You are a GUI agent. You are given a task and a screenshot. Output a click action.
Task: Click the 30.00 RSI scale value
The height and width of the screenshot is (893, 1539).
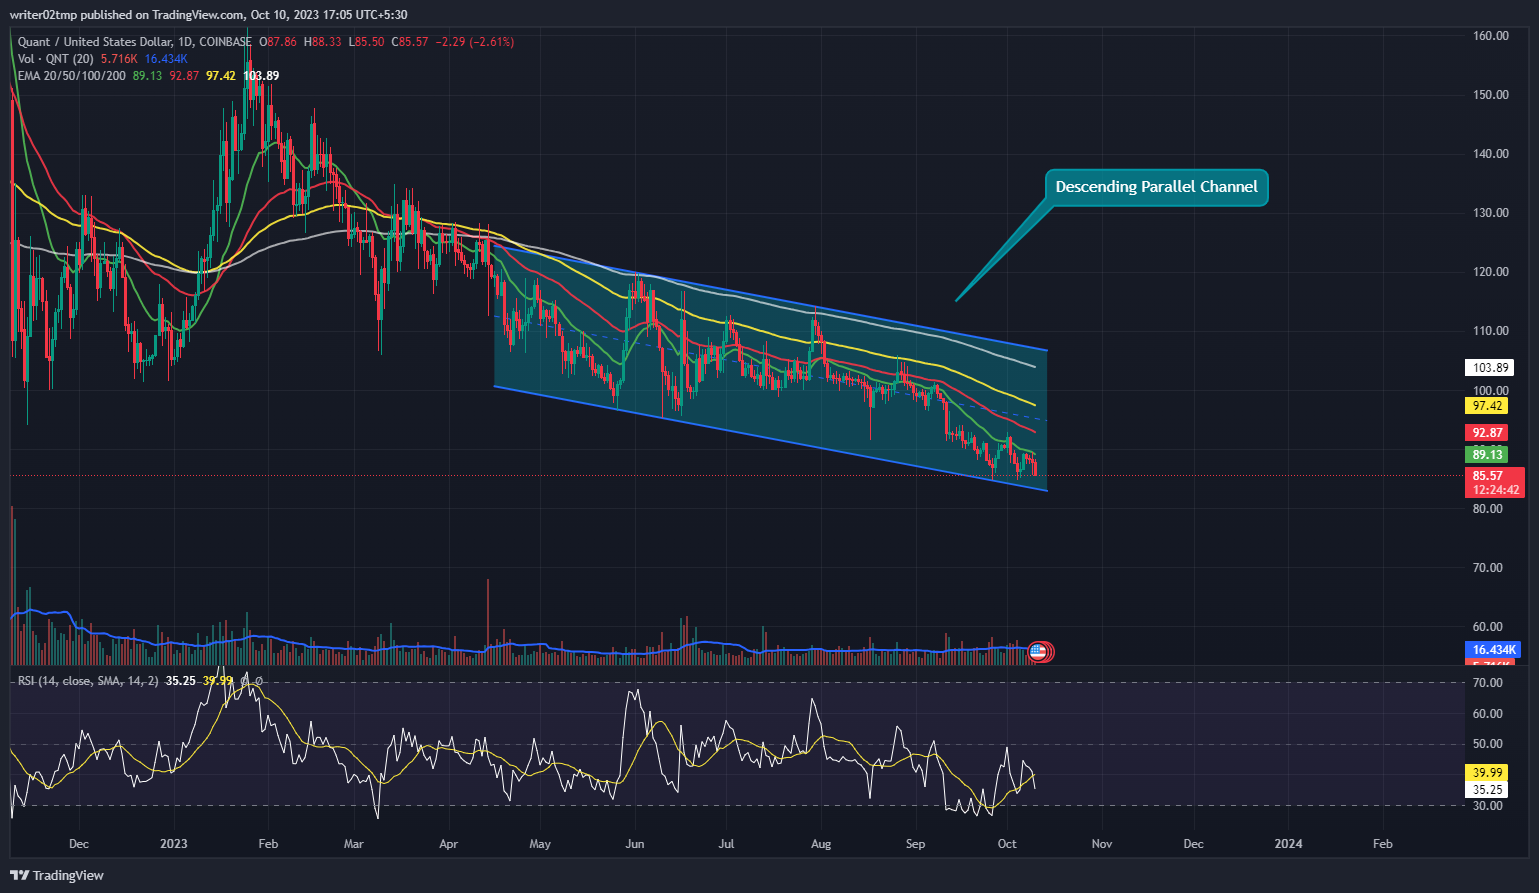tap(1488, 806)
